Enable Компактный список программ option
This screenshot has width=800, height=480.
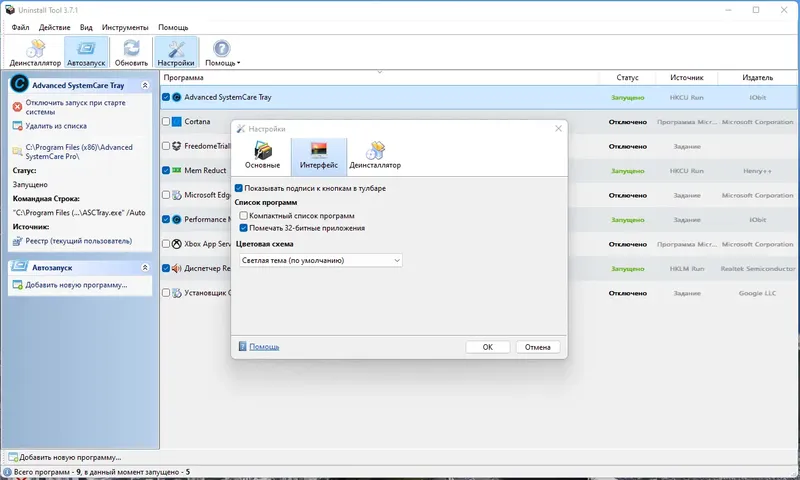pyautogui.click(x=243, y=216)
